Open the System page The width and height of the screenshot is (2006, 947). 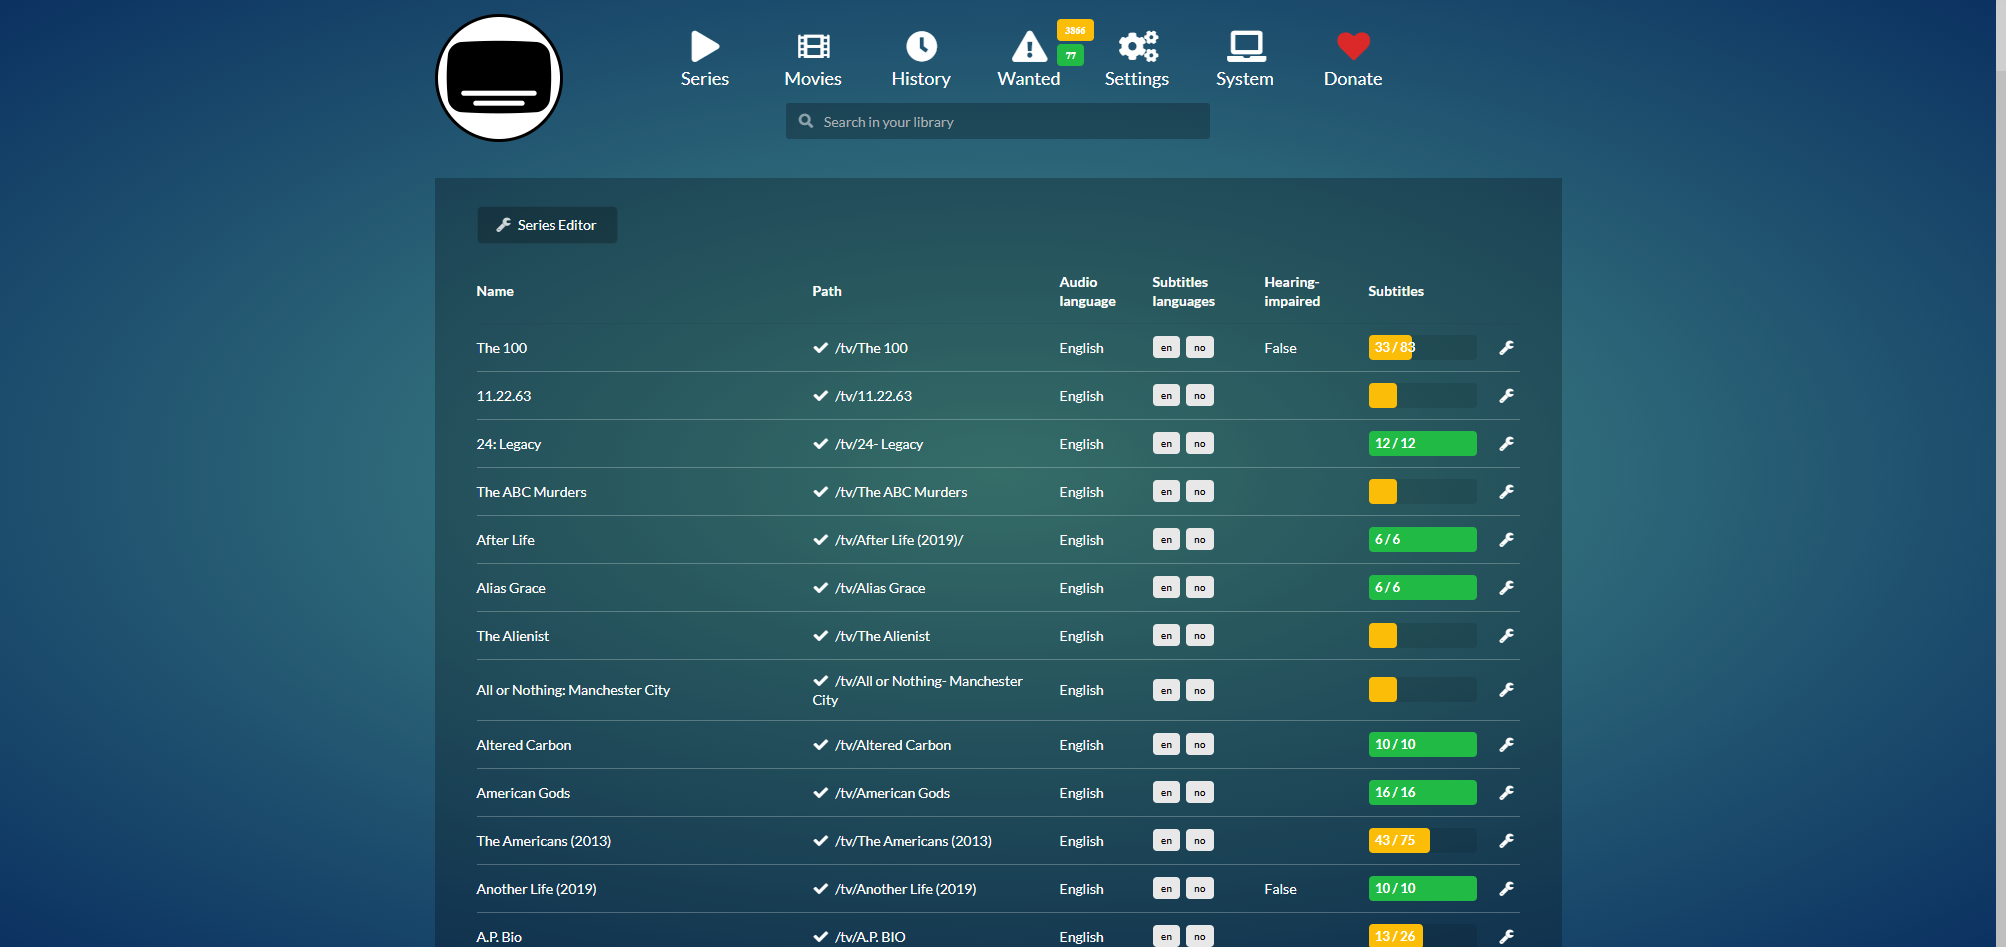coord(1244,59)
